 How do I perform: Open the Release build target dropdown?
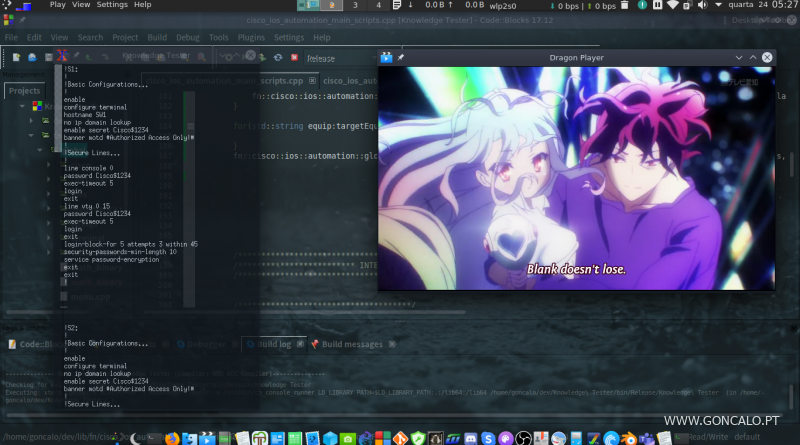[x=340, y=58]
